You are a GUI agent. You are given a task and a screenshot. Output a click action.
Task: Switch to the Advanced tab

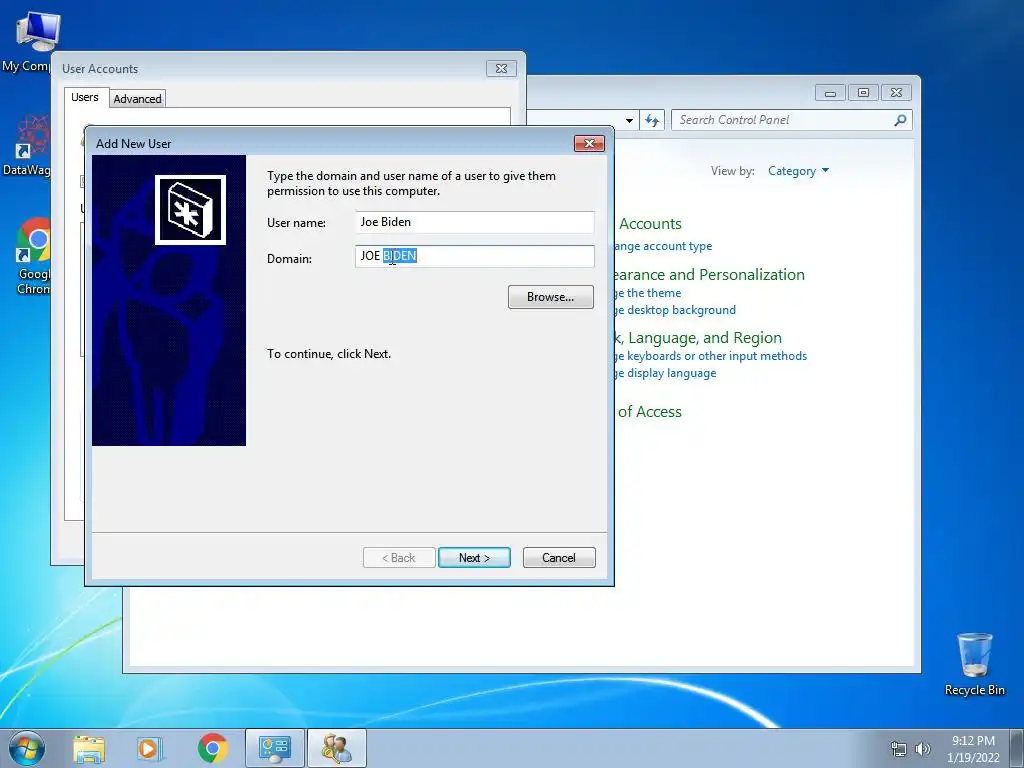click(137, 99)
